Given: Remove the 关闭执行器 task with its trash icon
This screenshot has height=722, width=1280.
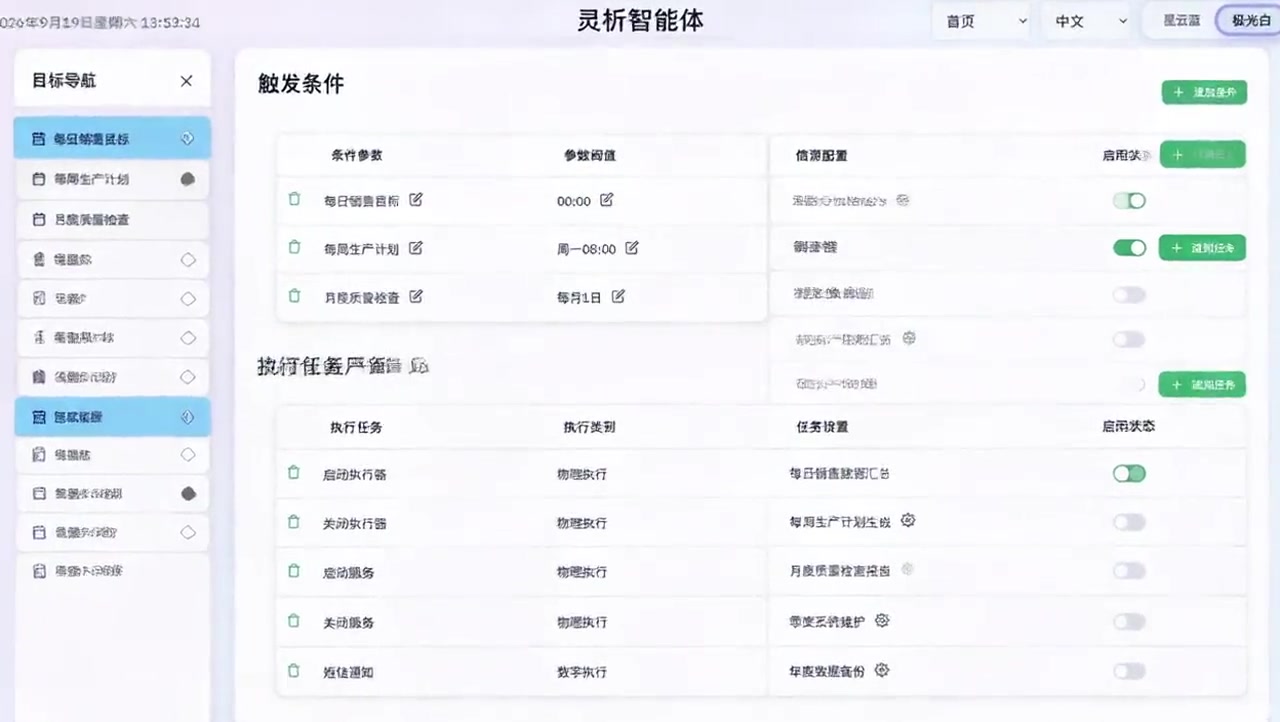Looking at the screenshot, I should point(294,521).
